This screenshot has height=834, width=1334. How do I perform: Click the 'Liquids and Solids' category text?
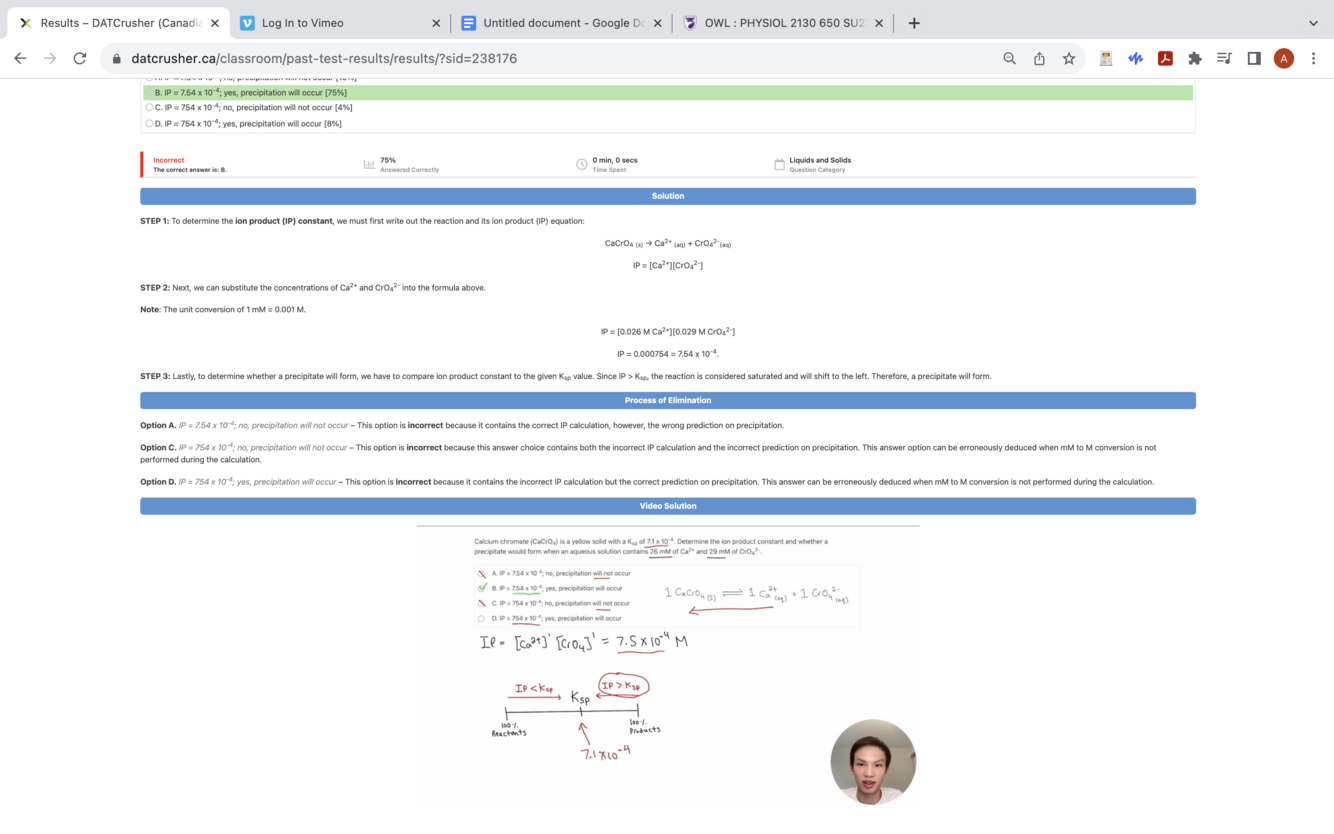[820, 160]
